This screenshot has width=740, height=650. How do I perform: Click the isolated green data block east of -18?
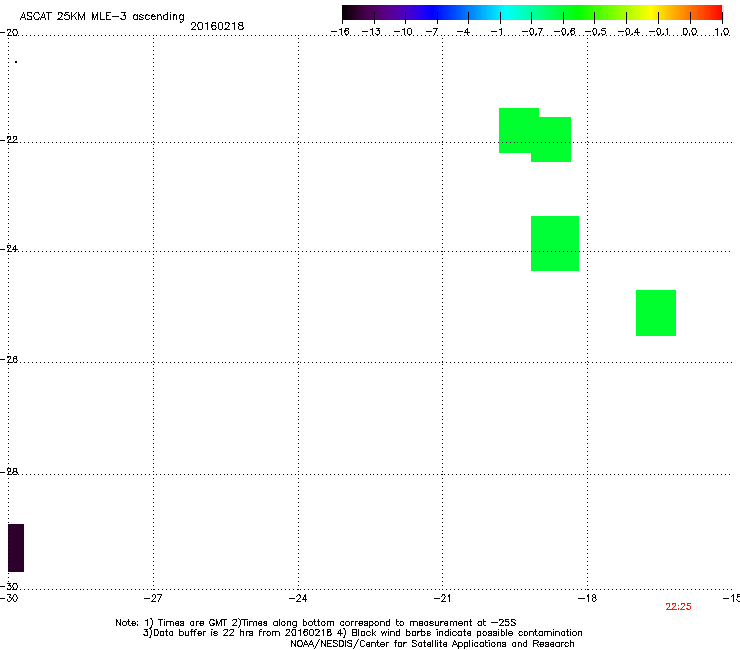[x=656, y=313]
